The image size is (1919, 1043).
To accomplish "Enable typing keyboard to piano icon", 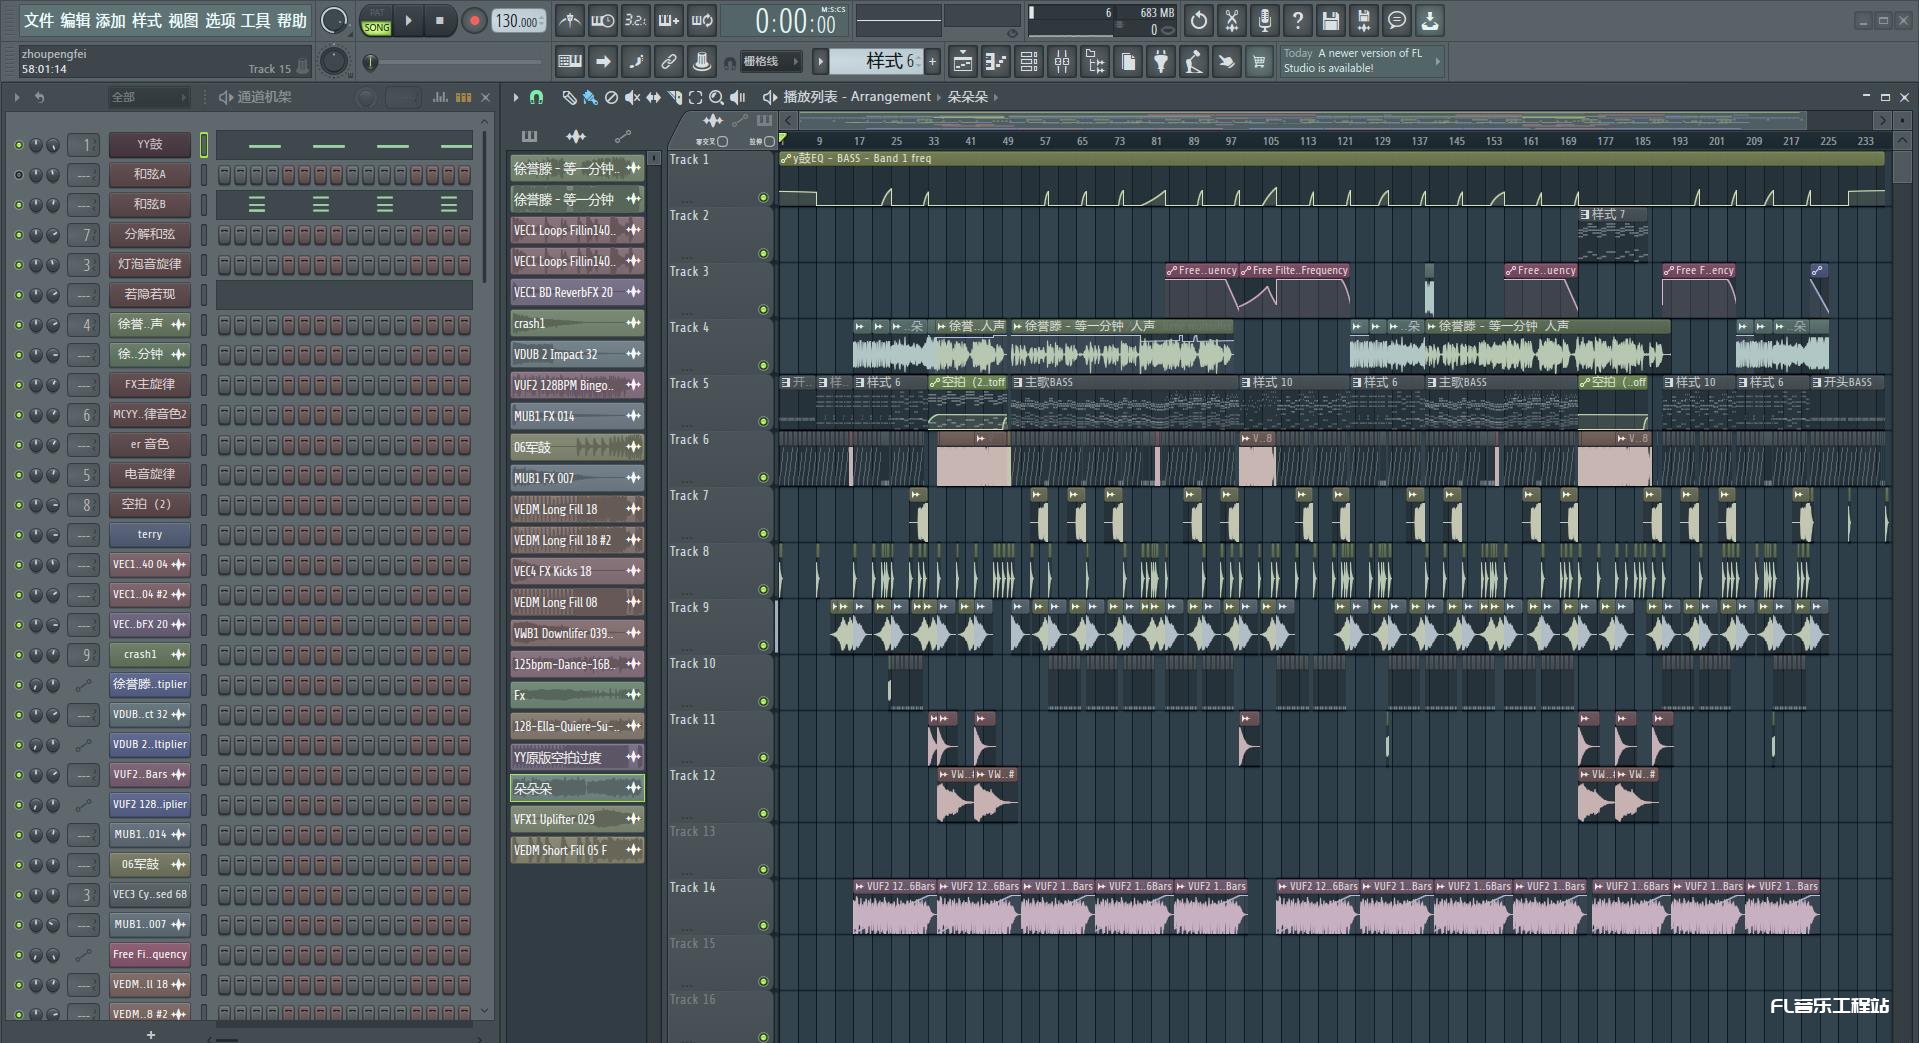I will click(x=569, y=62).
